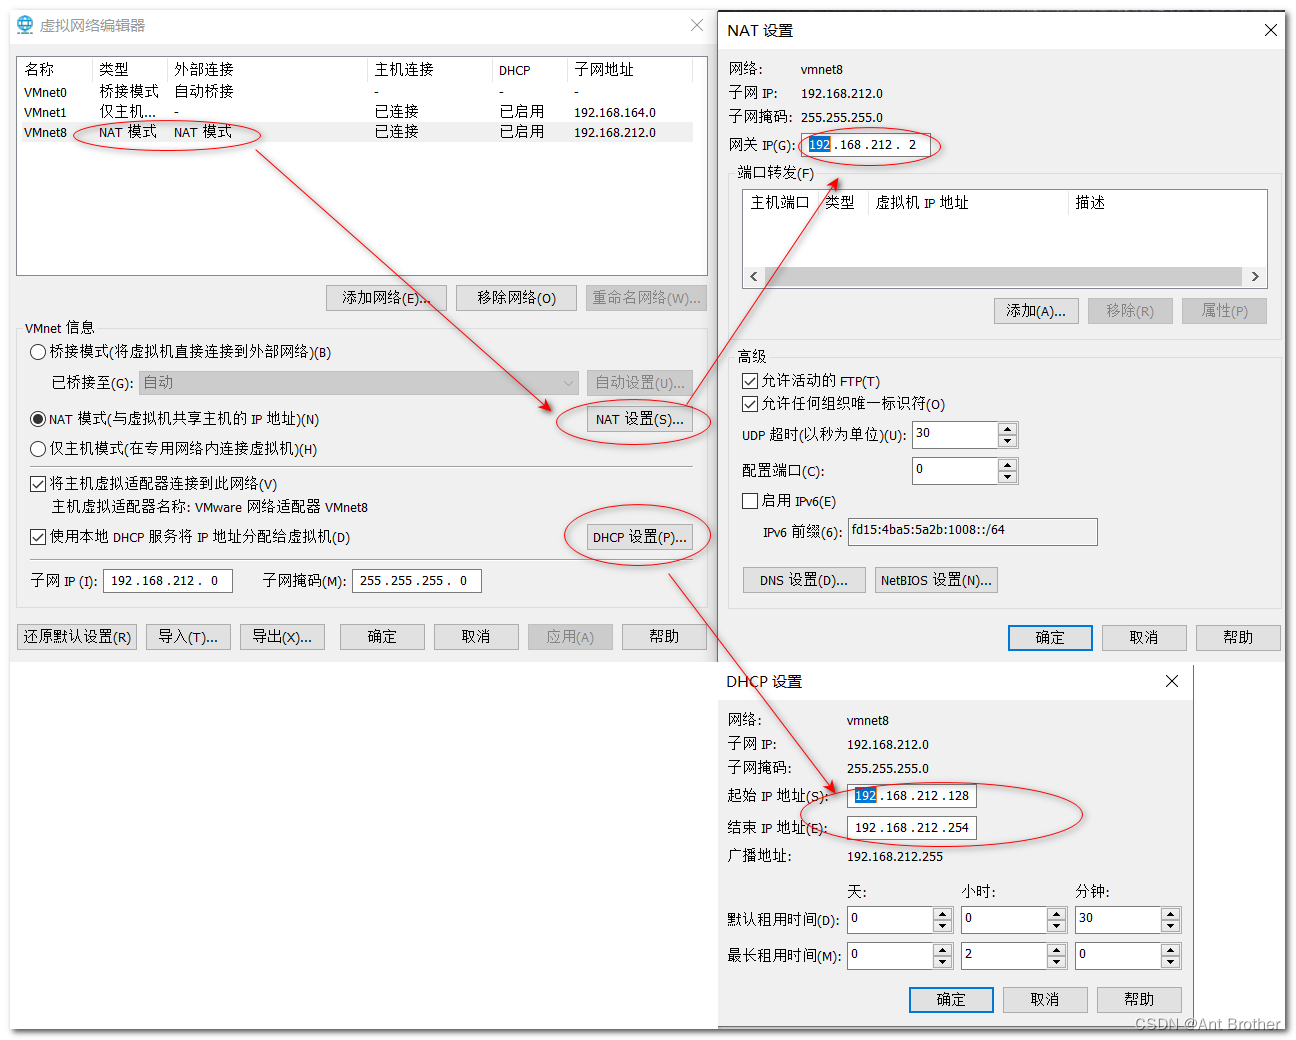Uncheck 允许任何组织唯一标识符 option
Image resolution: width=1296 pixels, height=1040 pixels.
750,404
